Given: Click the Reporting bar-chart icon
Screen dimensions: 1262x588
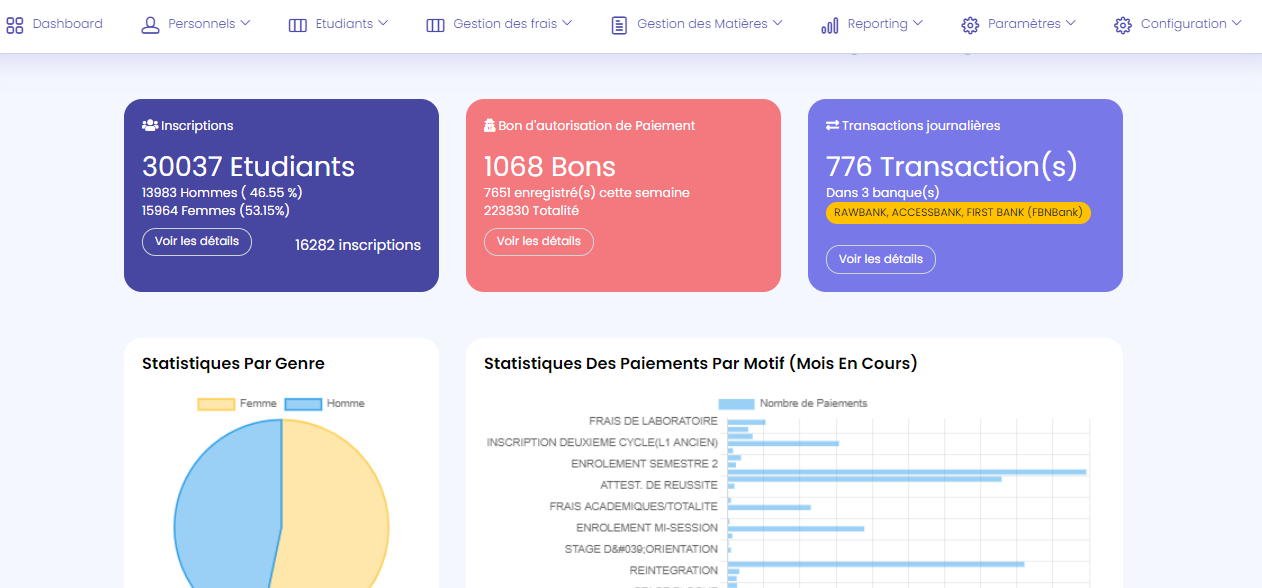Looking at the screenshot, I should coord(830,25).
